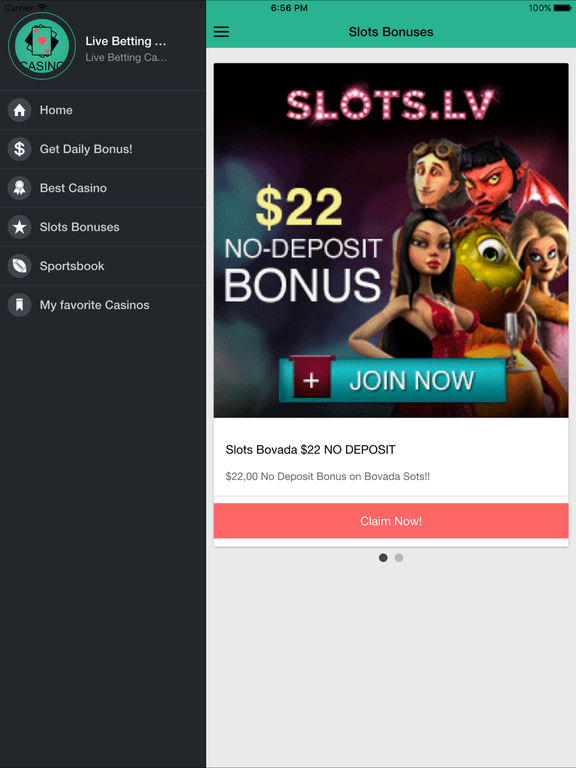Click the Home house icon
The width and height of the screenshot is (576, 768).
[20, 110]
